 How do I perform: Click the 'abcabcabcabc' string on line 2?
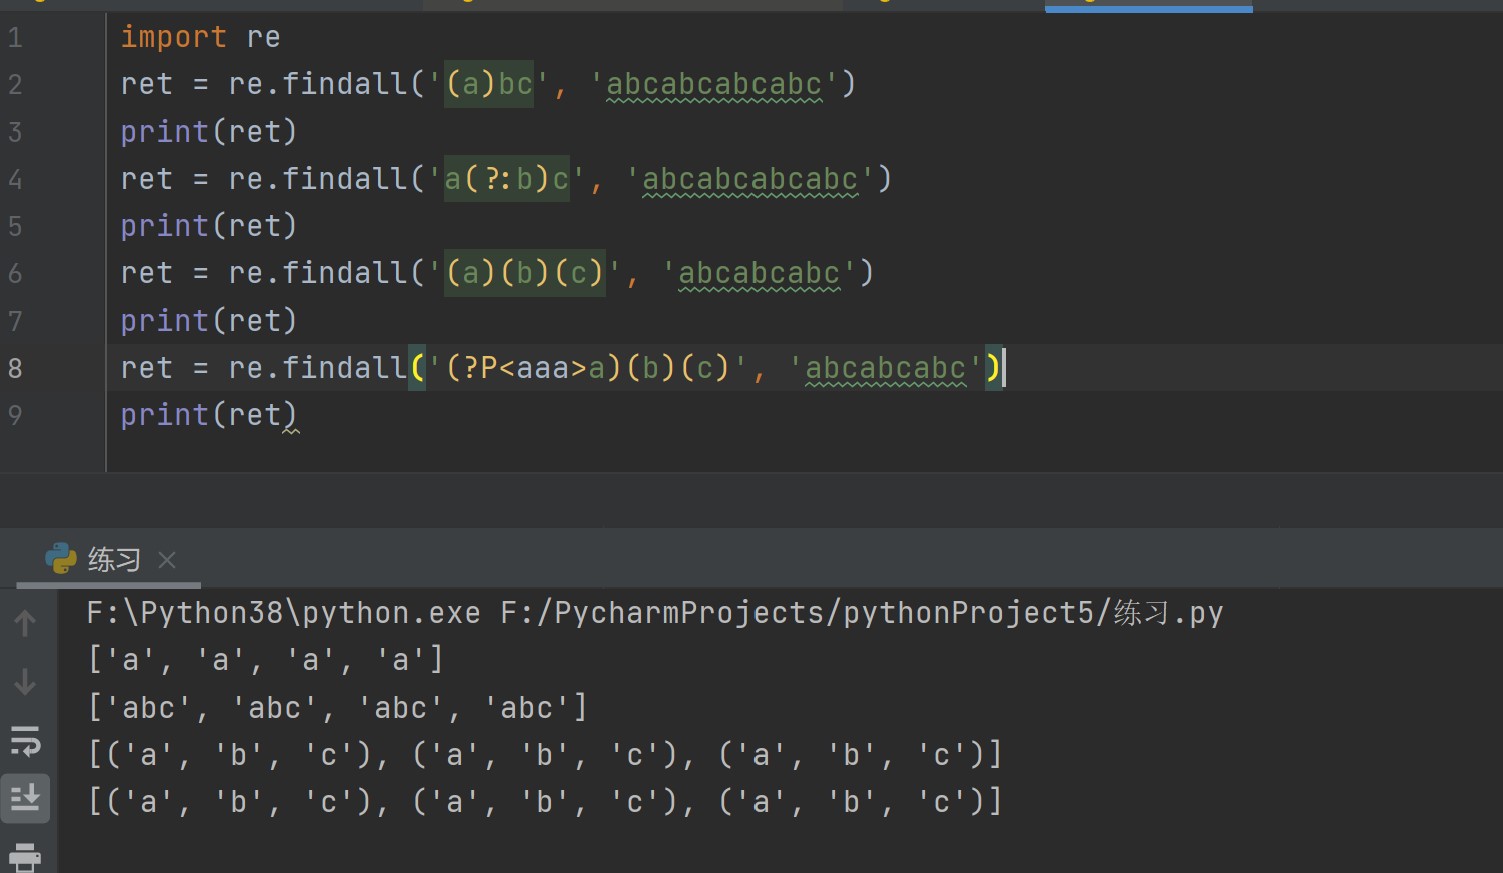point(714,84)
